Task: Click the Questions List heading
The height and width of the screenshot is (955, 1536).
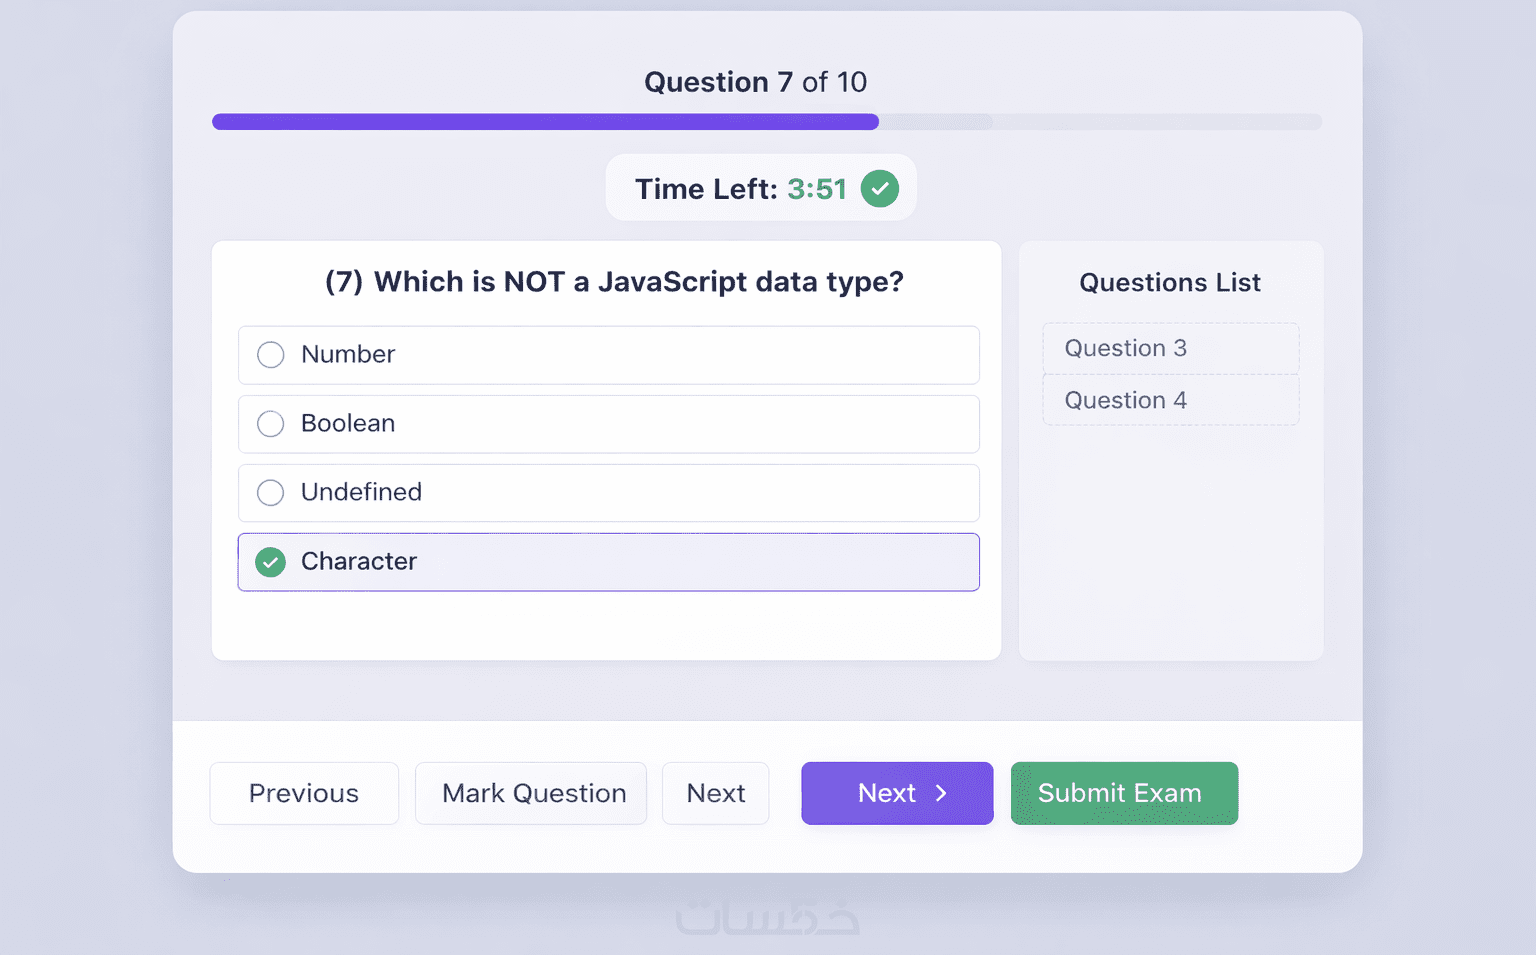Action: [1170, 283]
